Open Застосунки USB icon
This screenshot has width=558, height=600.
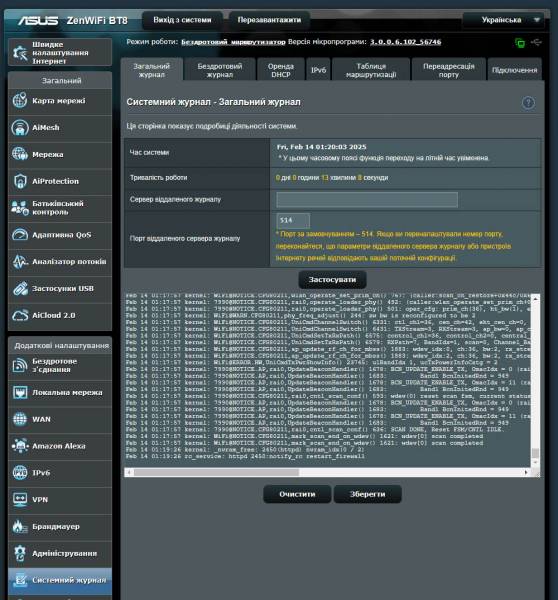click(20, 289)
